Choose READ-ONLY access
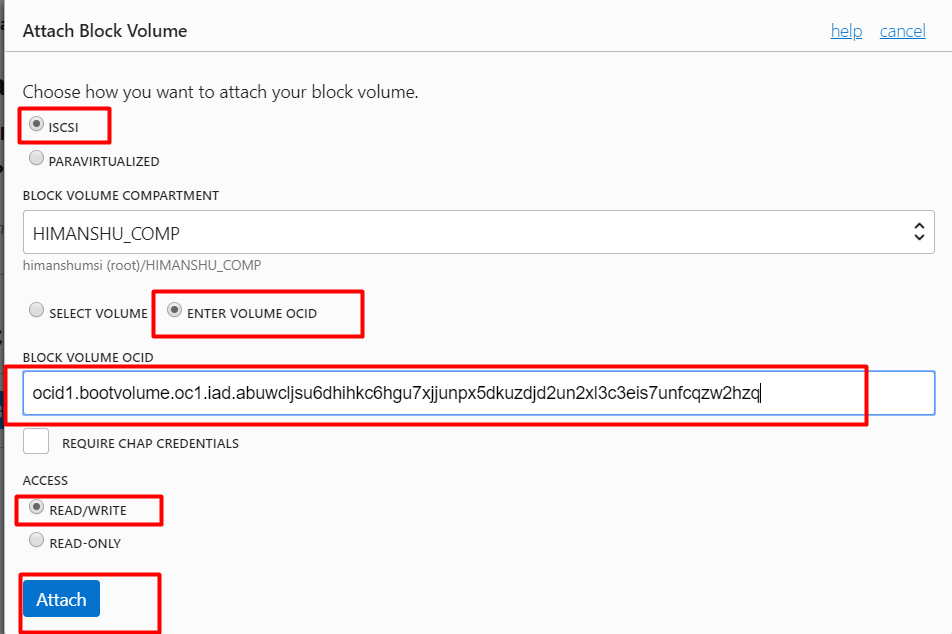952x634 pixels. pos(36,539)
